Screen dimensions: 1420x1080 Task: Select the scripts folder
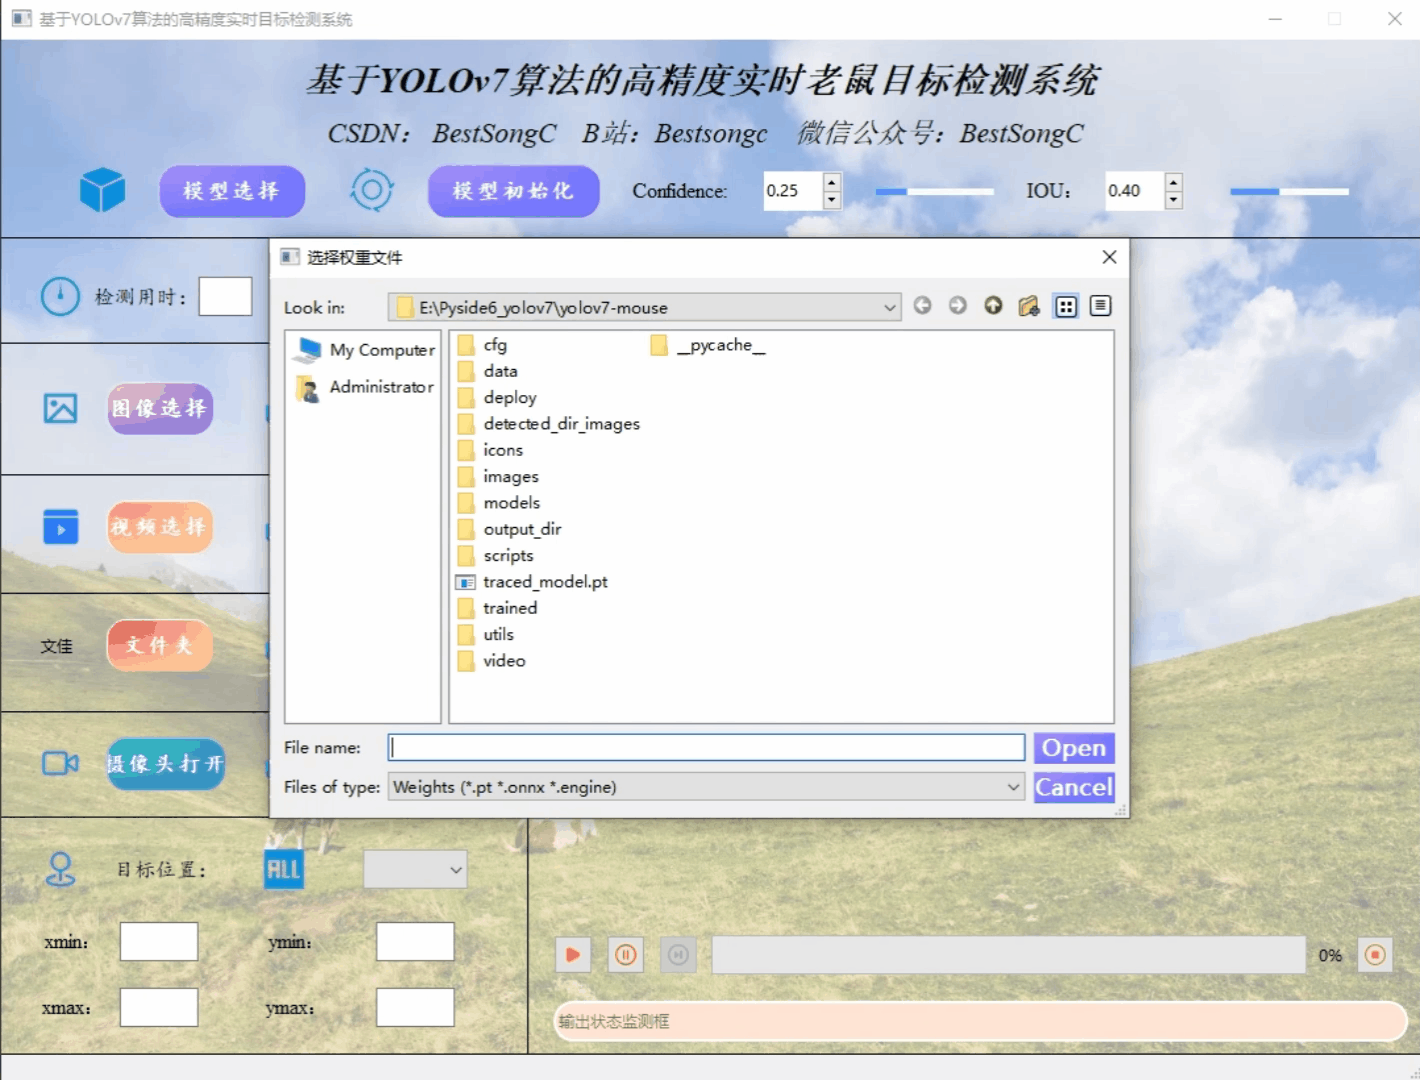click(x=496, y=556)
